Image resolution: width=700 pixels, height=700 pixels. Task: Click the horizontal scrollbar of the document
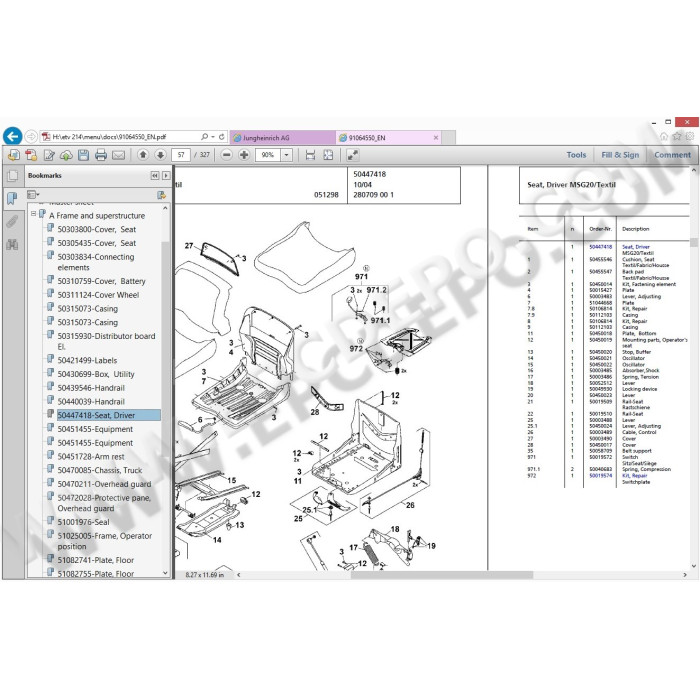pyautogui.click(x=442, y=575)
